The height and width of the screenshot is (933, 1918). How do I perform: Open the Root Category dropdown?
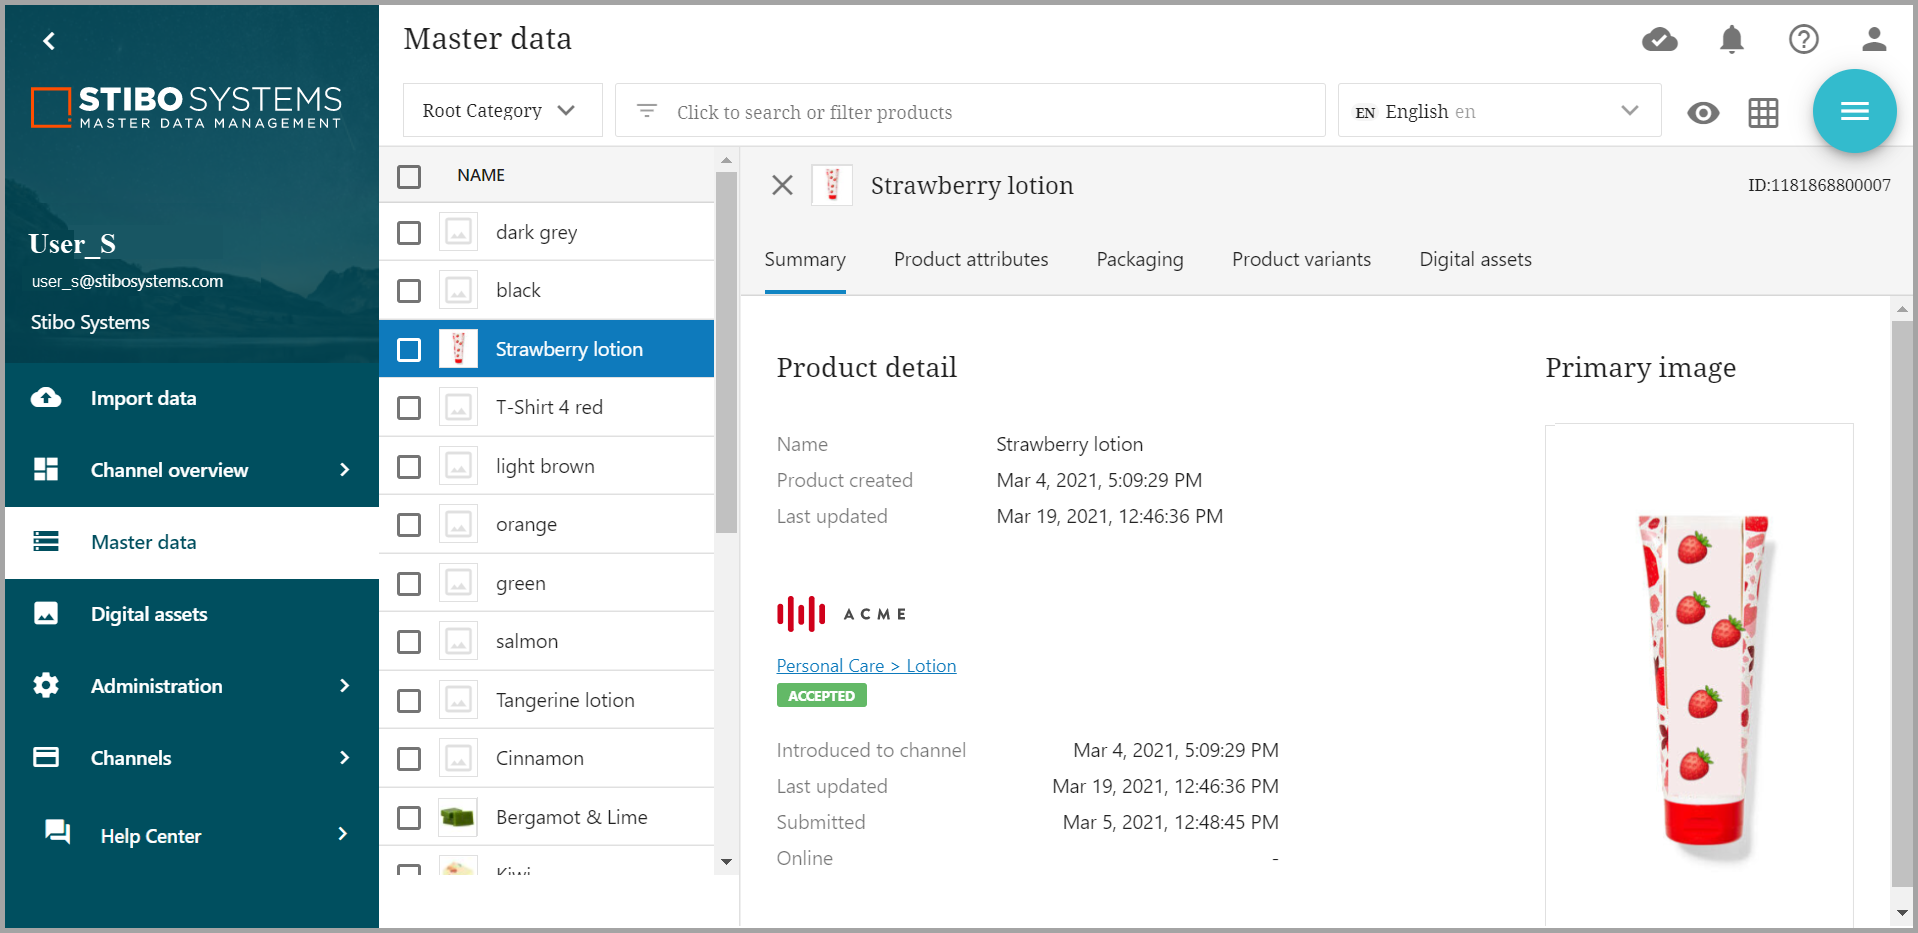[502, 111]
